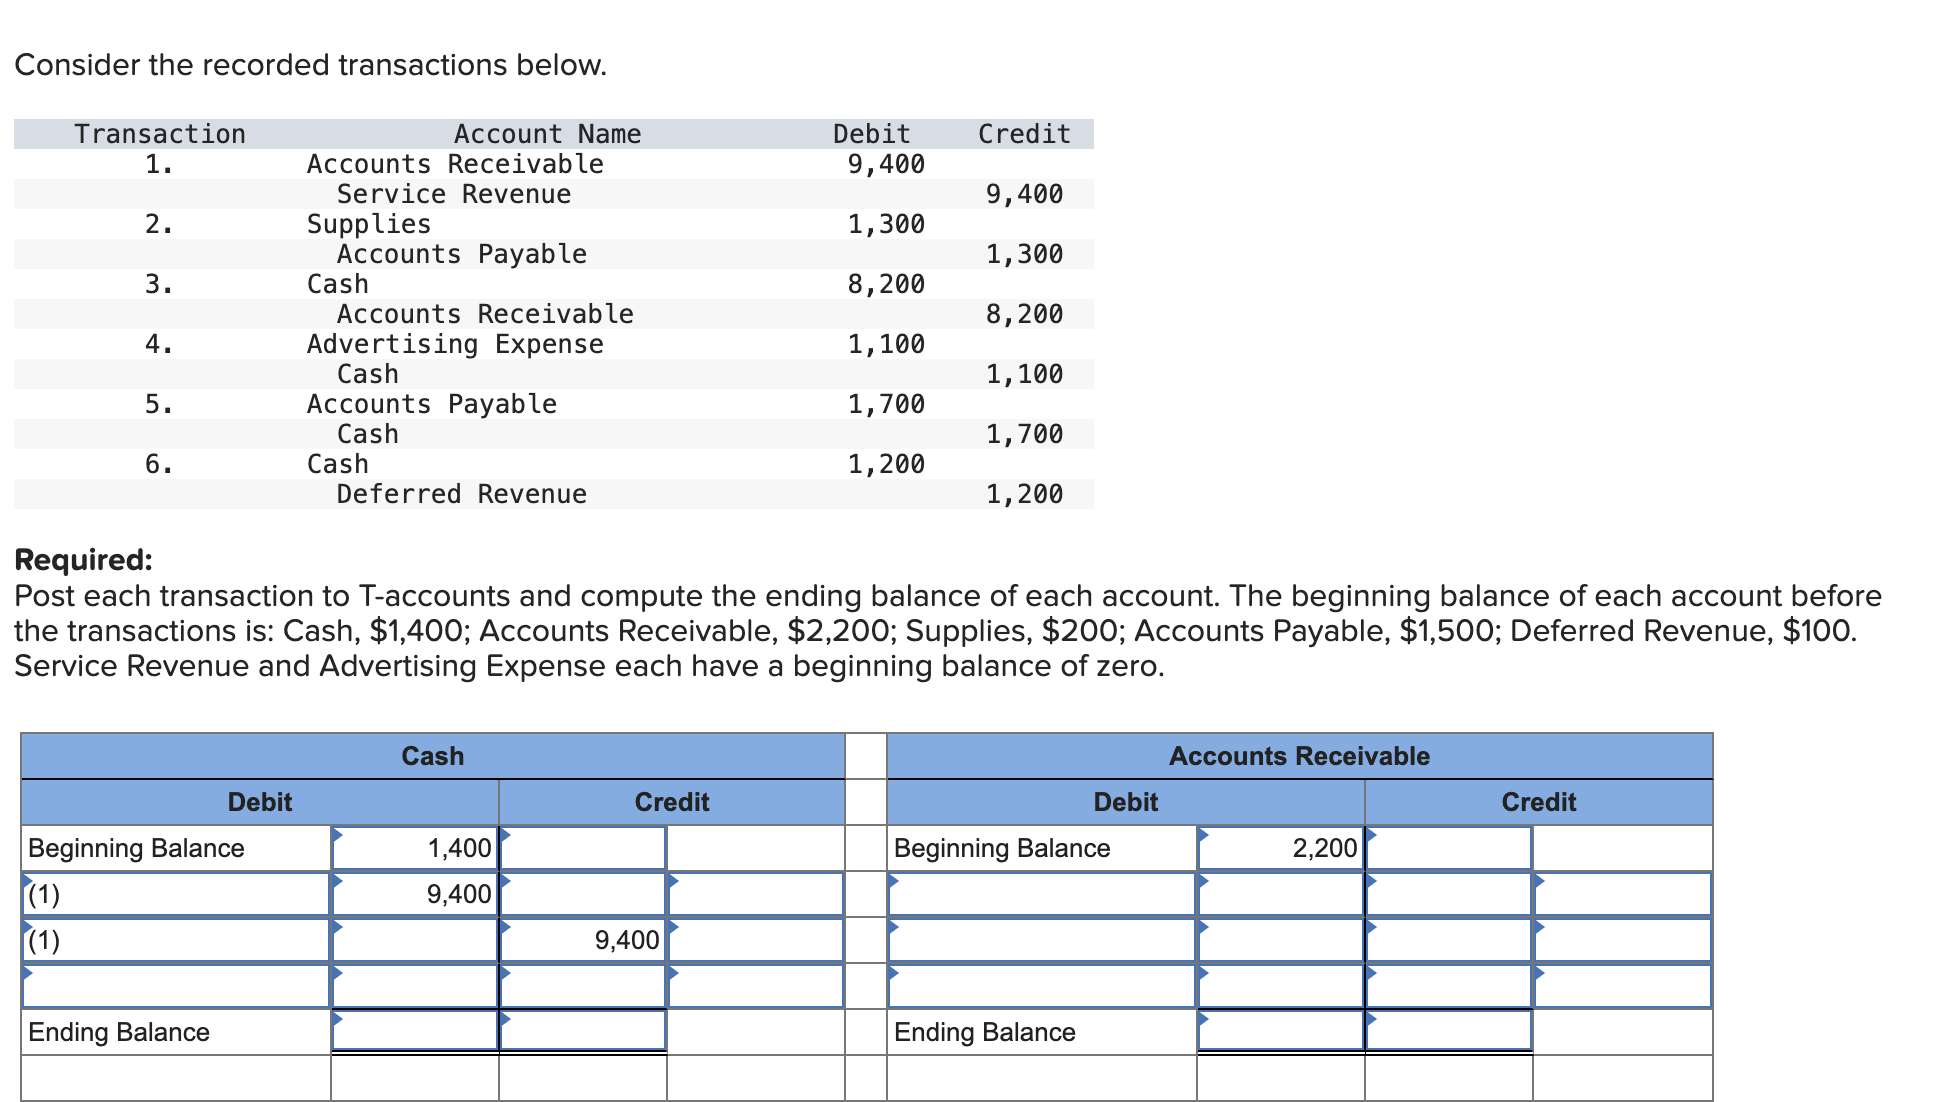1944x1102 pixels.
Task: Click 'Advertising Expense' account name
Action: [x=455, y=344]
